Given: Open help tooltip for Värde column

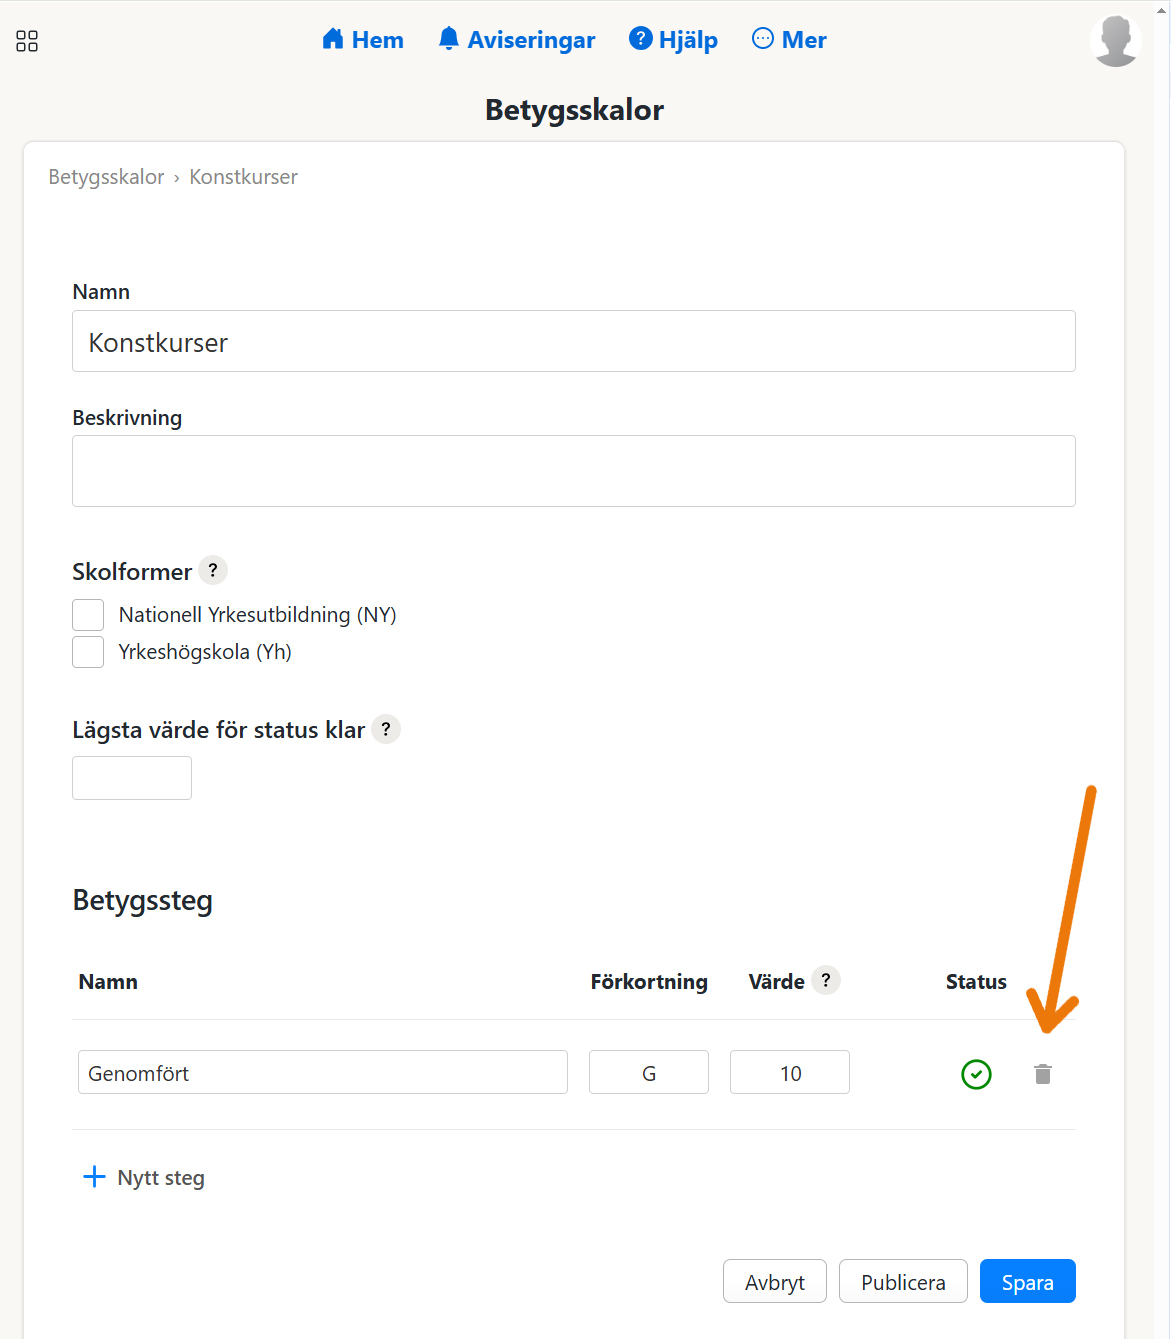Looking at the screenshot, I should (x=826, y=980).
